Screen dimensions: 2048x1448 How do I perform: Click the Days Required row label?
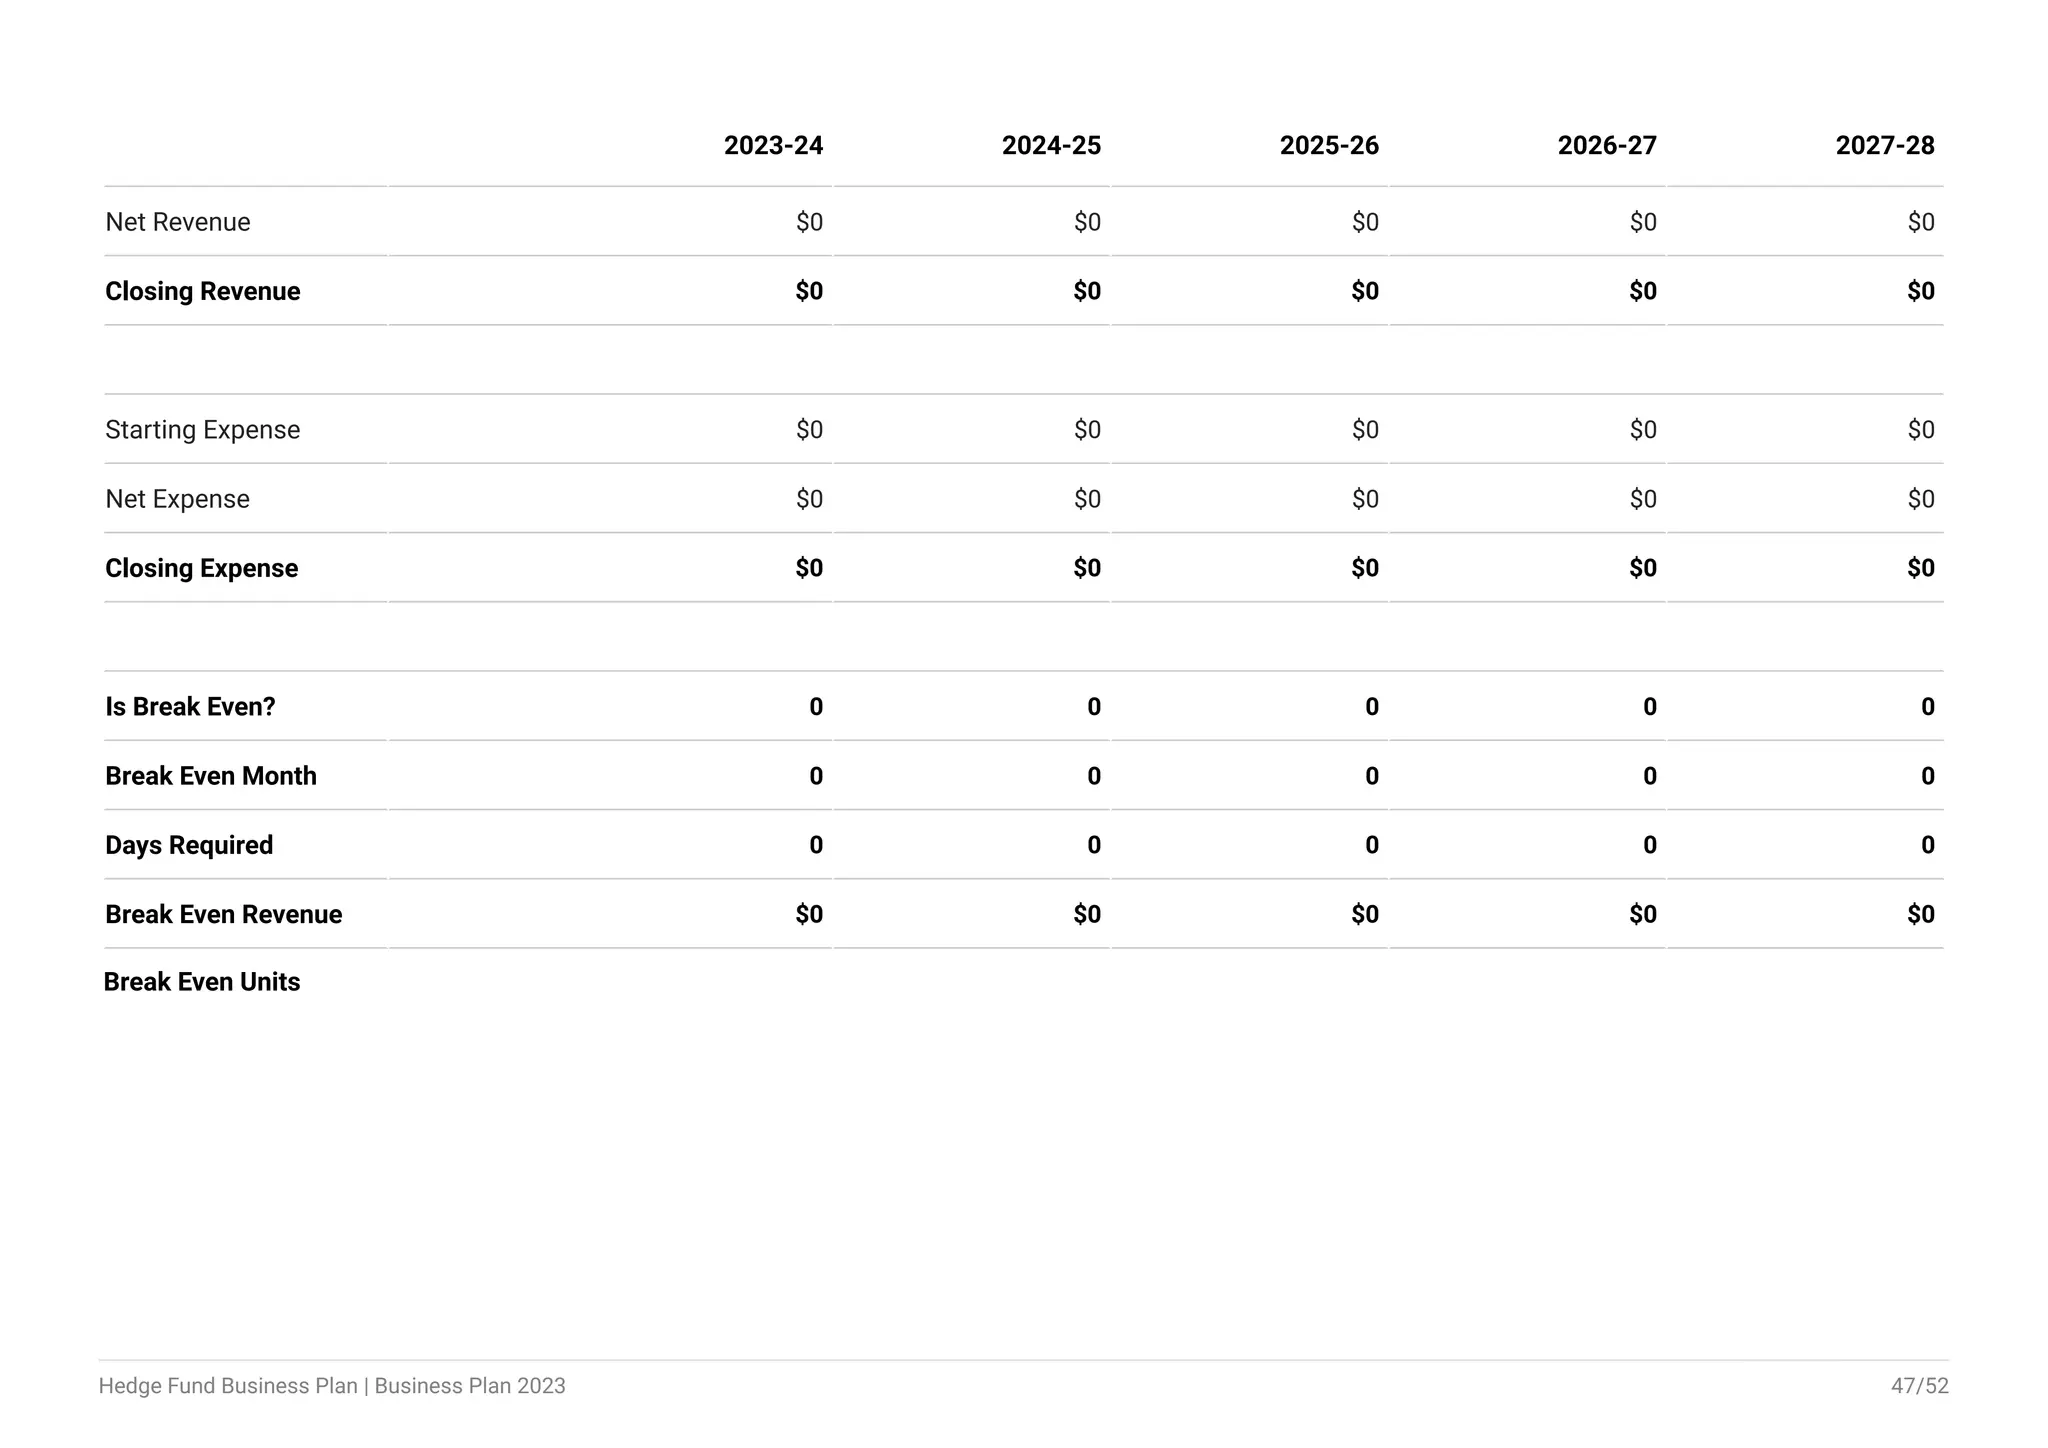[x=189, y=845]
